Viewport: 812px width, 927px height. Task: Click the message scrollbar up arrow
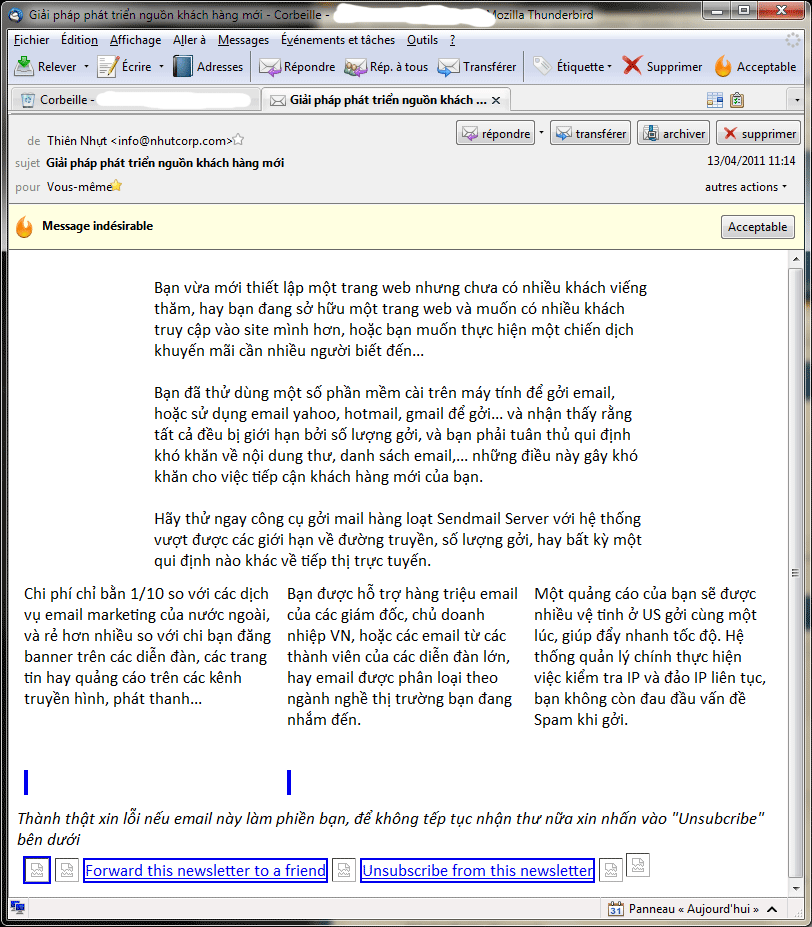(796, 259)
